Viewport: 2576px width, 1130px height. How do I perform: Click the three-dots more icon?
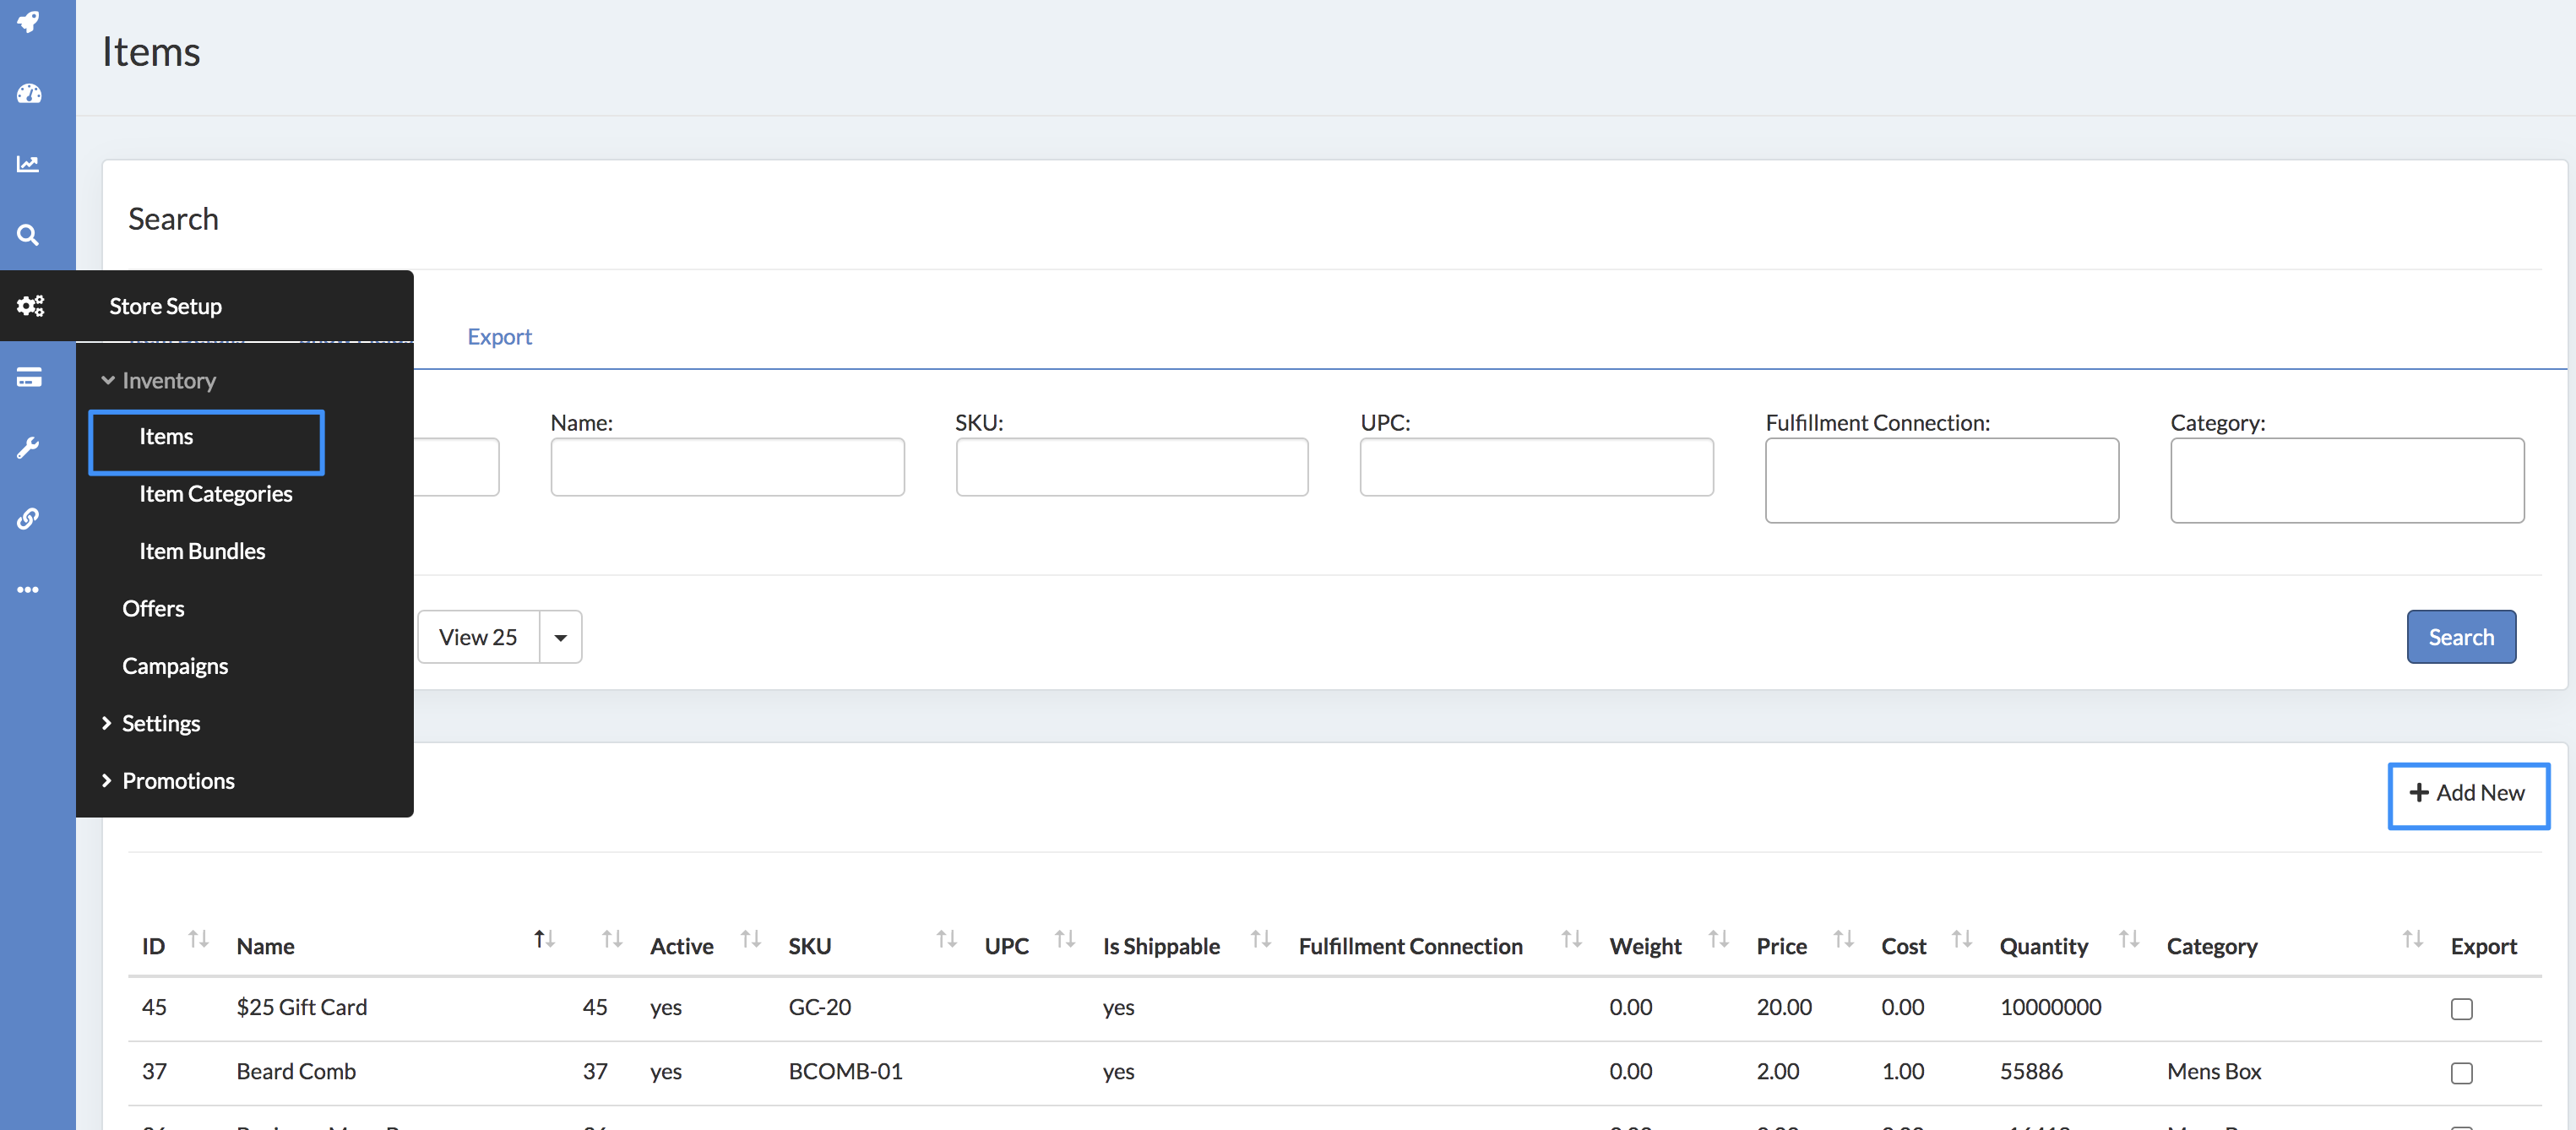pos(29,589)
